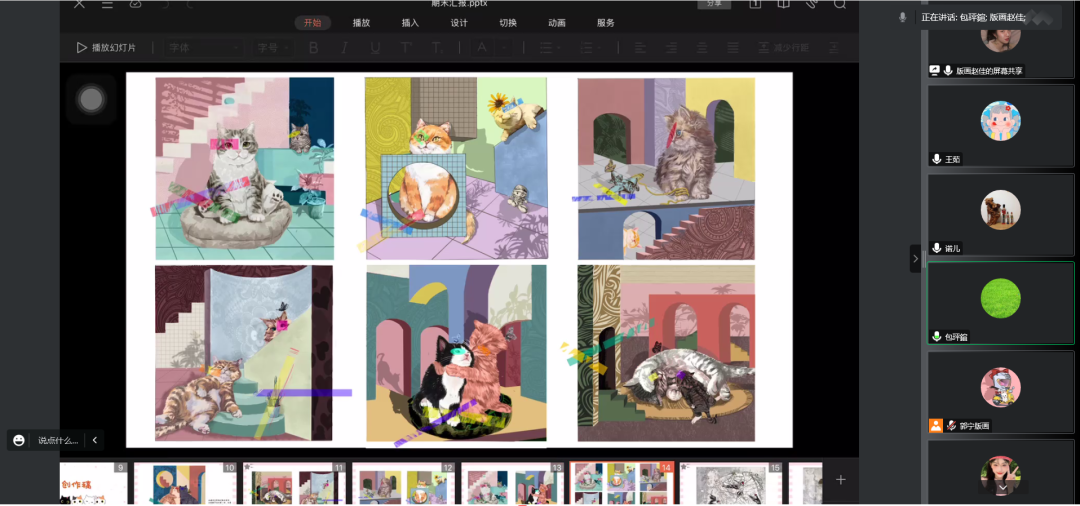Click 王茹's microphone icon
1080x506 pixels.
tap(936, 159)
